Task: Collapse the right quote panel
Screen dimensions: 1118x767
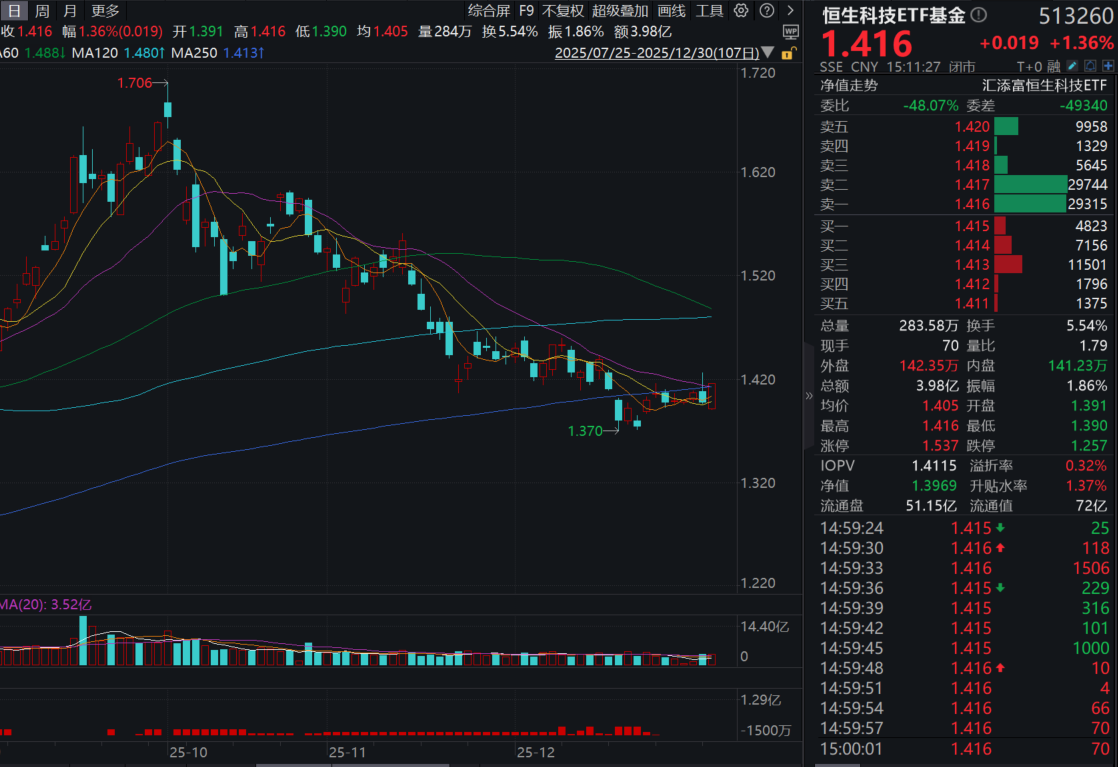Action: [x=809, y=395]
